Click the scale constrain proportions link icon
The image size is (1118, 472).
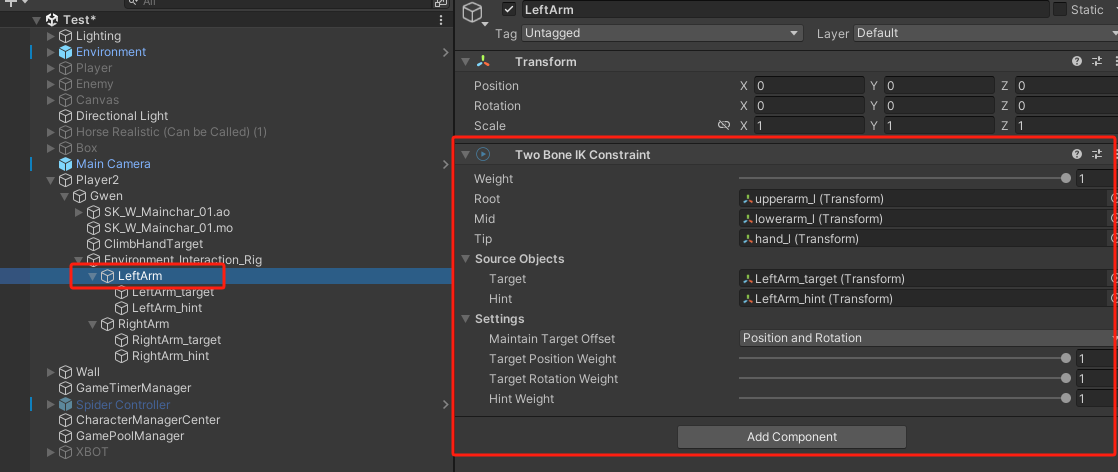(724, 126)
